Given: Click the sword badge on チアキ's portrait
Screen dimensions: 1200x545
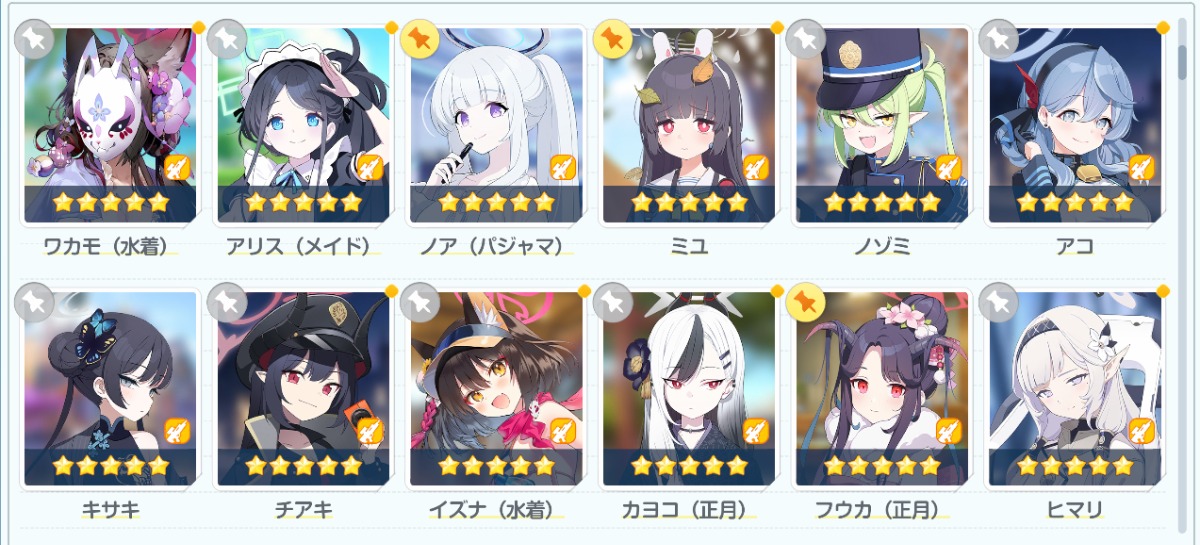Looking at the screenshot, I should (x=369, y=431).
